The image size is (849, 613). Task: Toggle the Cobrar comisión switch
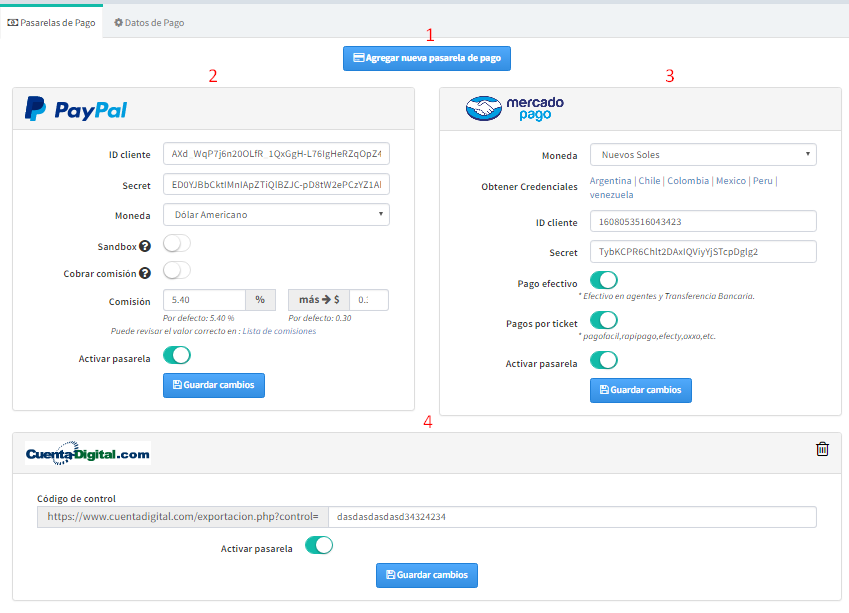point(177,270)
